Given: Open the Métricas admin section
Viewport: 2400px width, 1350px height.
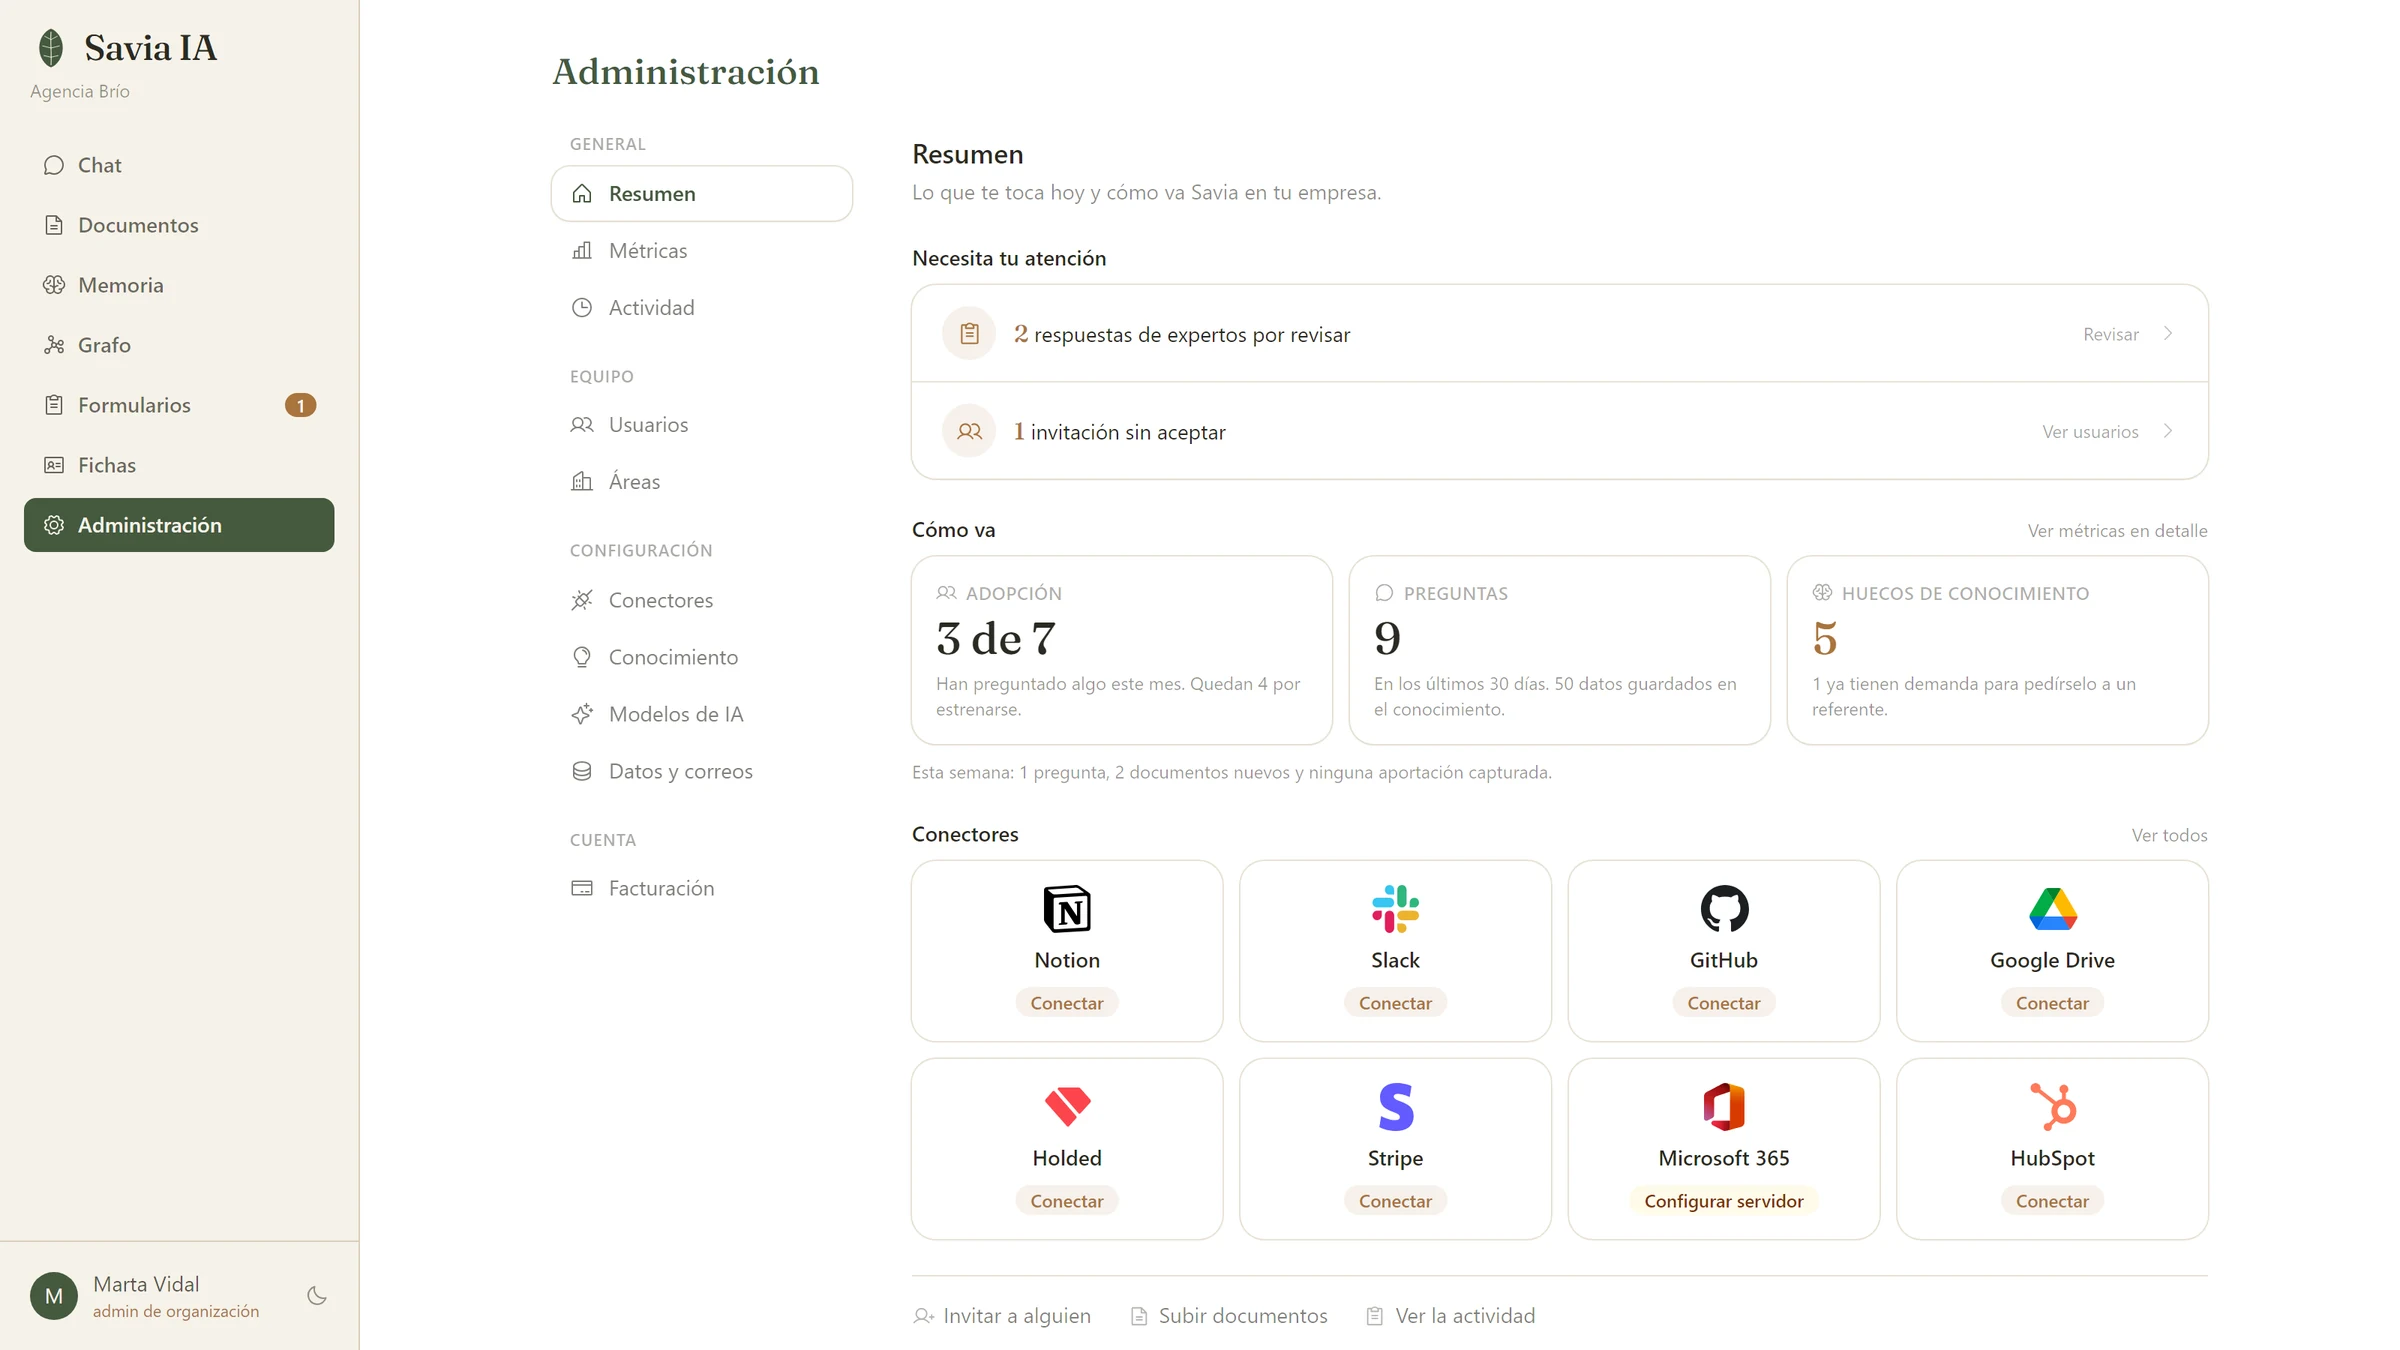Looking at the screenshot, I should [x=702, y=251].
